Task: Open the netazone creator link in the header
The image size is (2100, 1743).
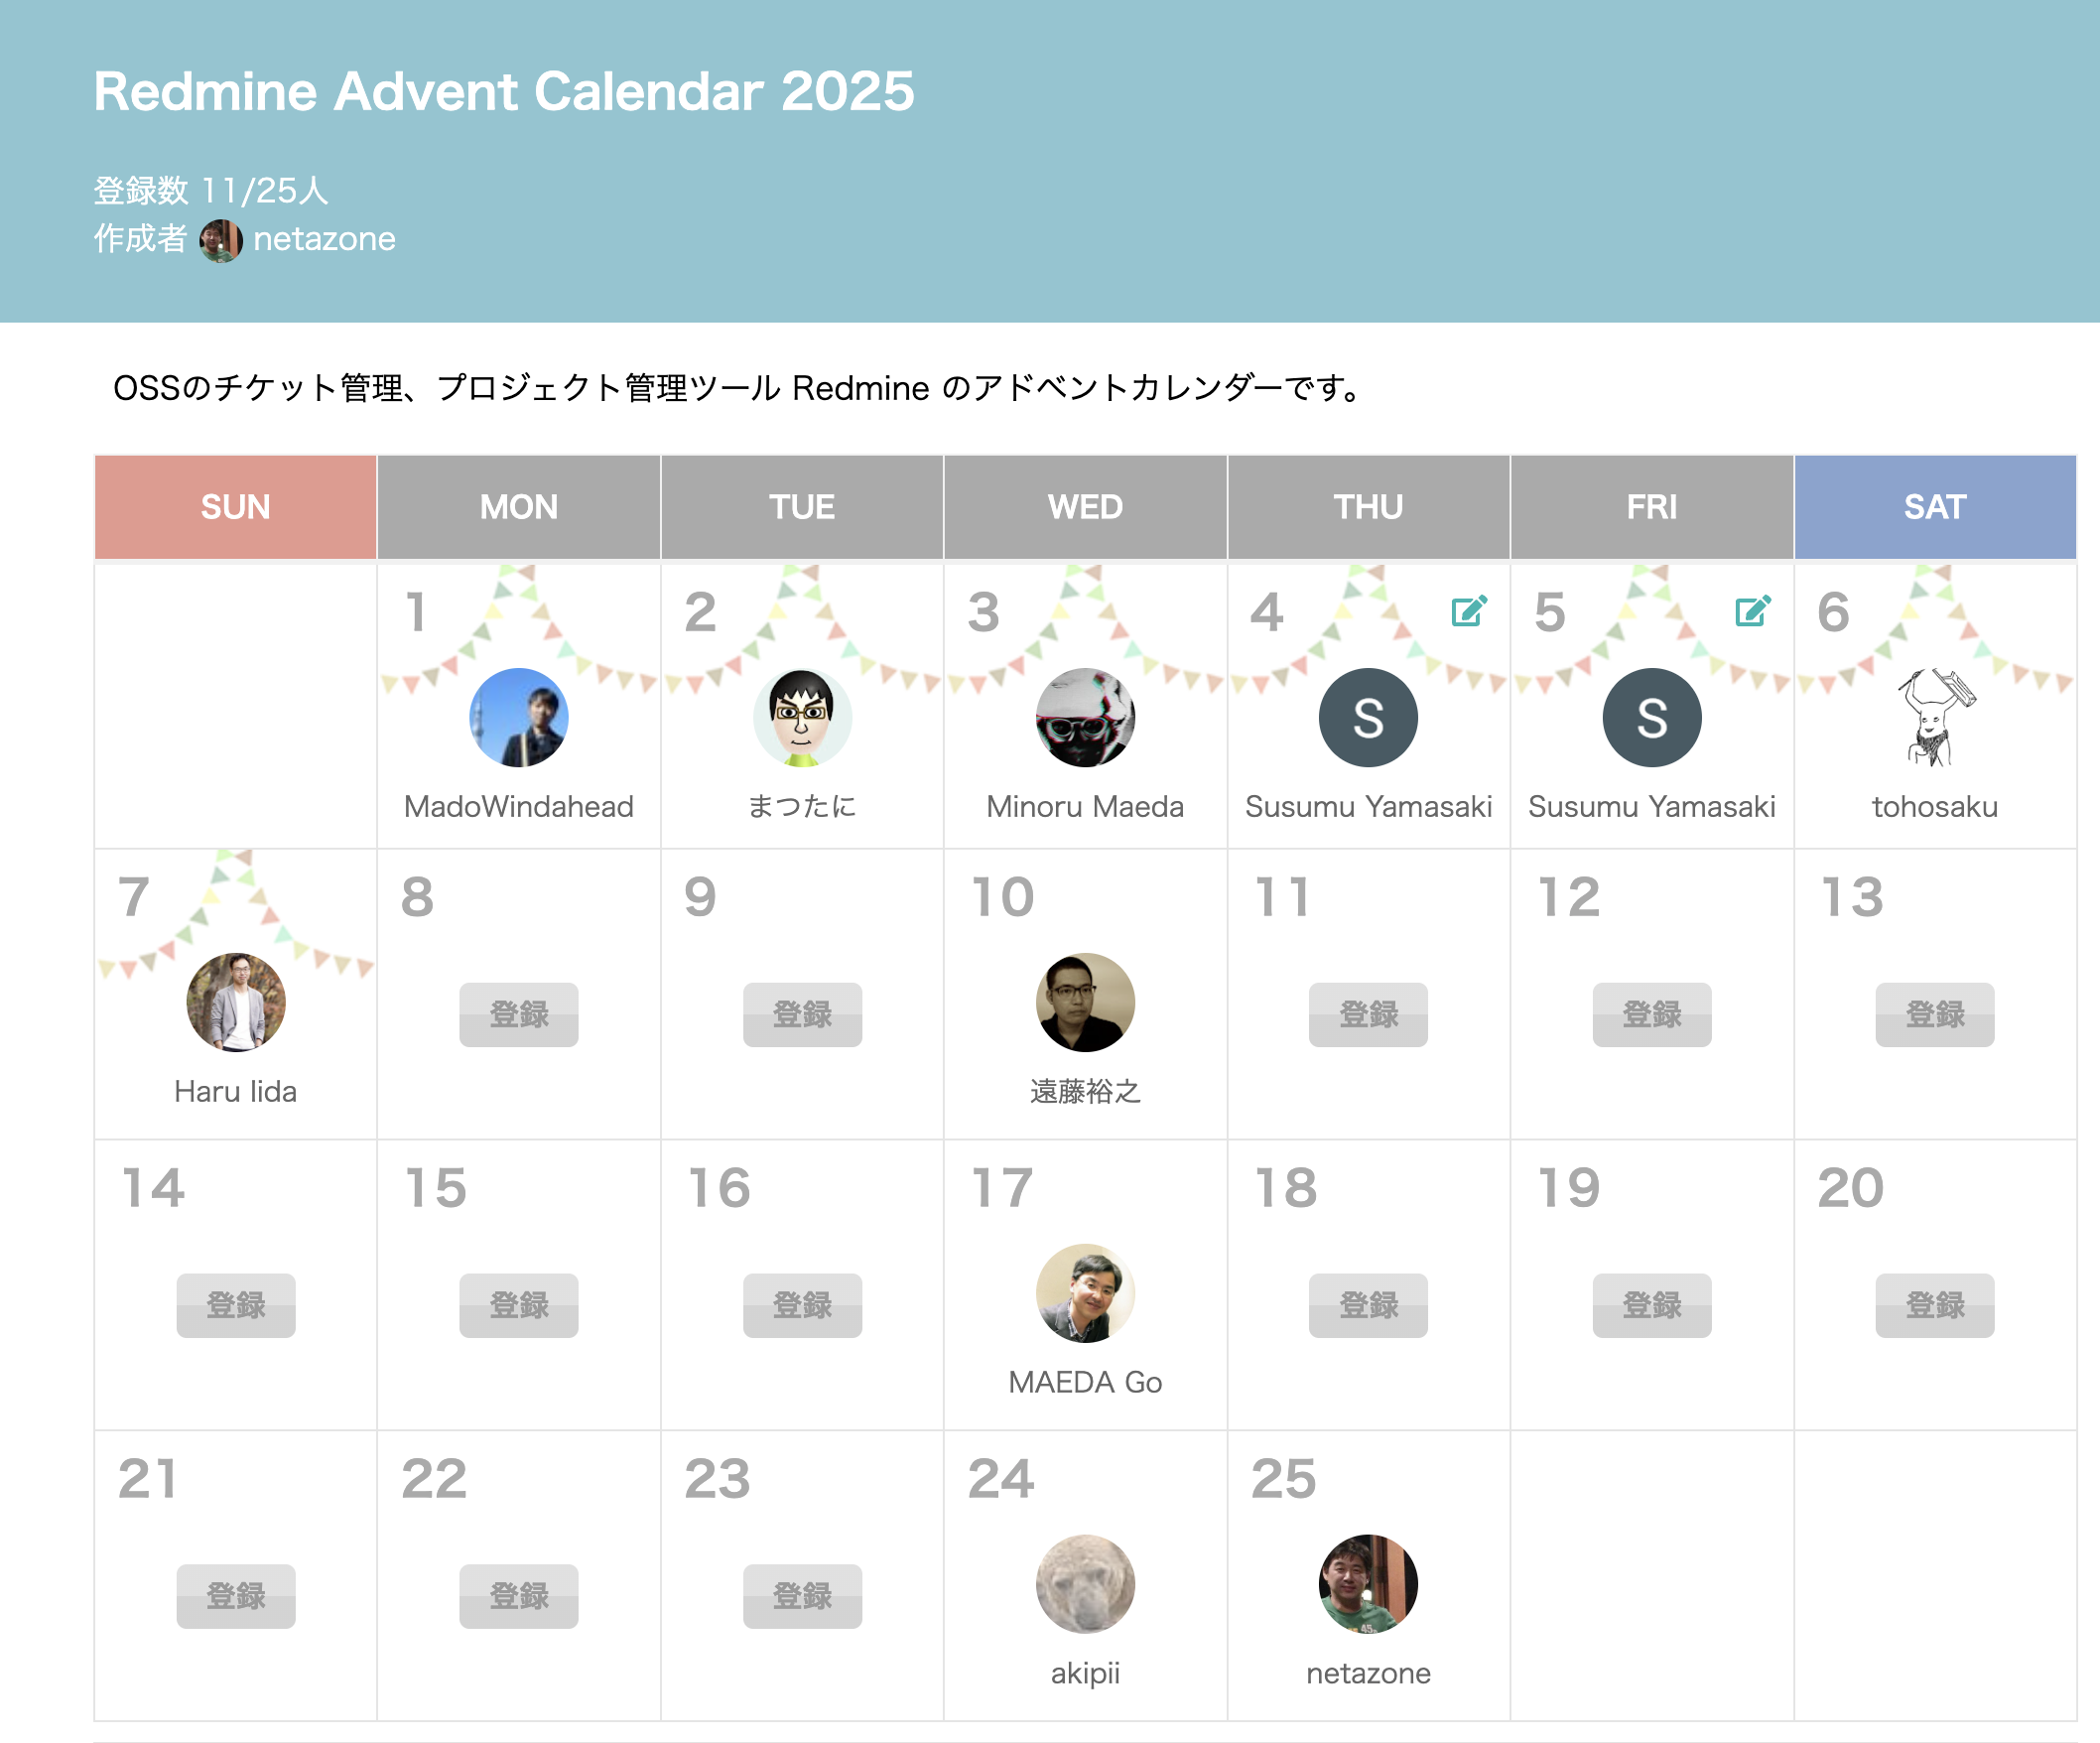Action: pyautogui.click(x=324, y=240)
